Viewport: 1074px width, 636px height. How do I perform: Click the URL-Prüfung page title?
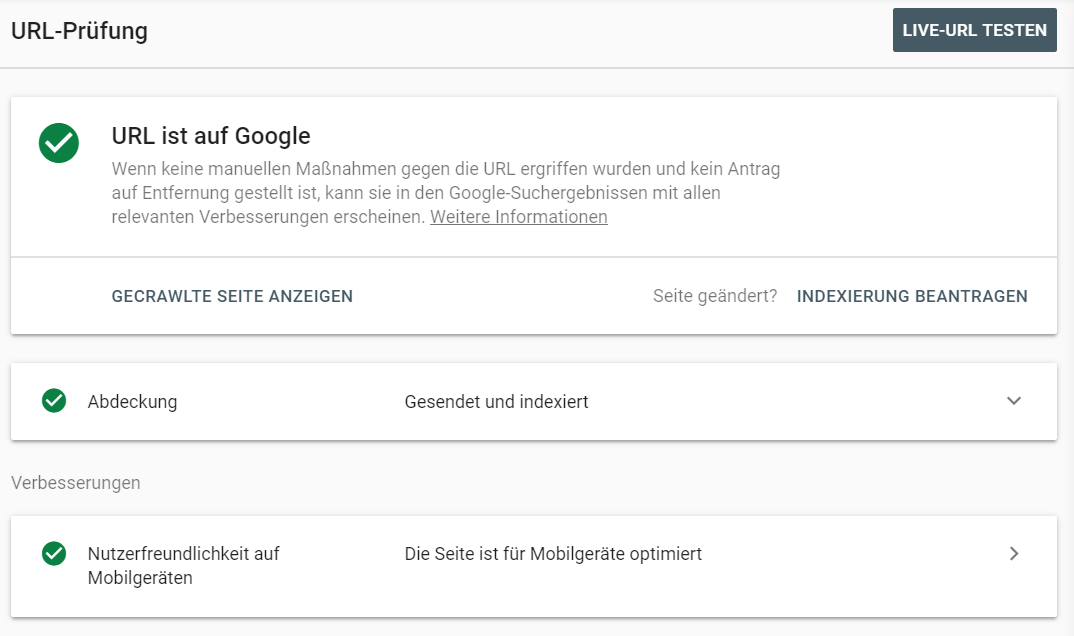[79, 31]
